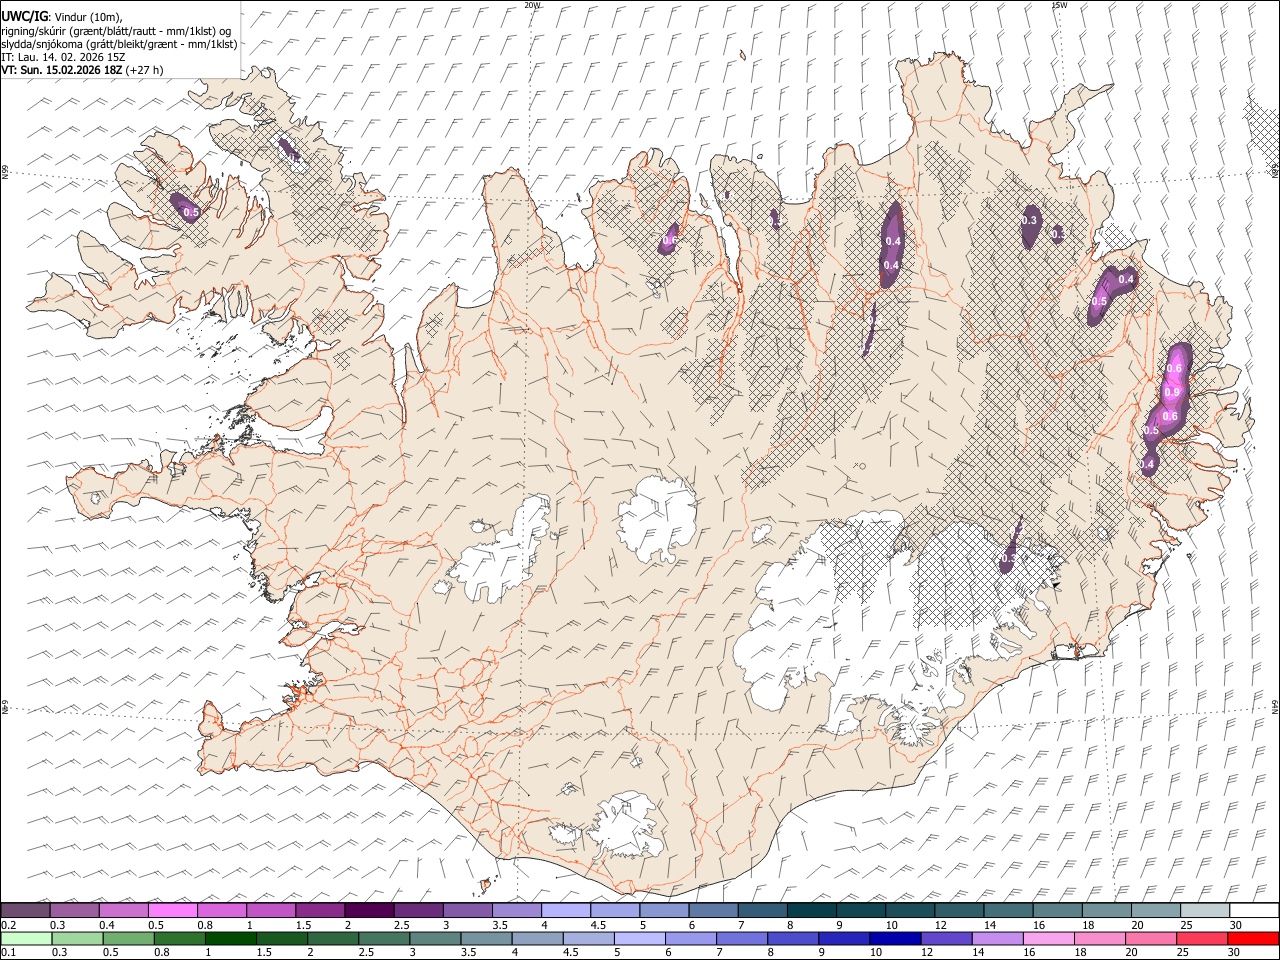Click the 0.9 precipitation value on the map

tap(1171, 392)
